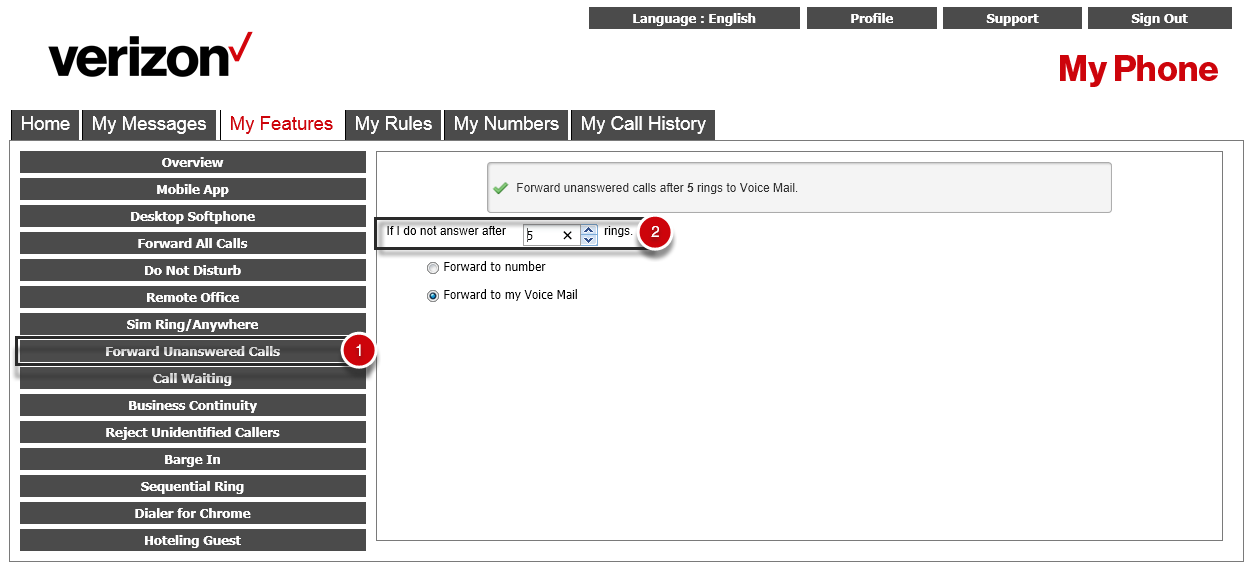Select Dialer for Chrome

pos(193,513)
